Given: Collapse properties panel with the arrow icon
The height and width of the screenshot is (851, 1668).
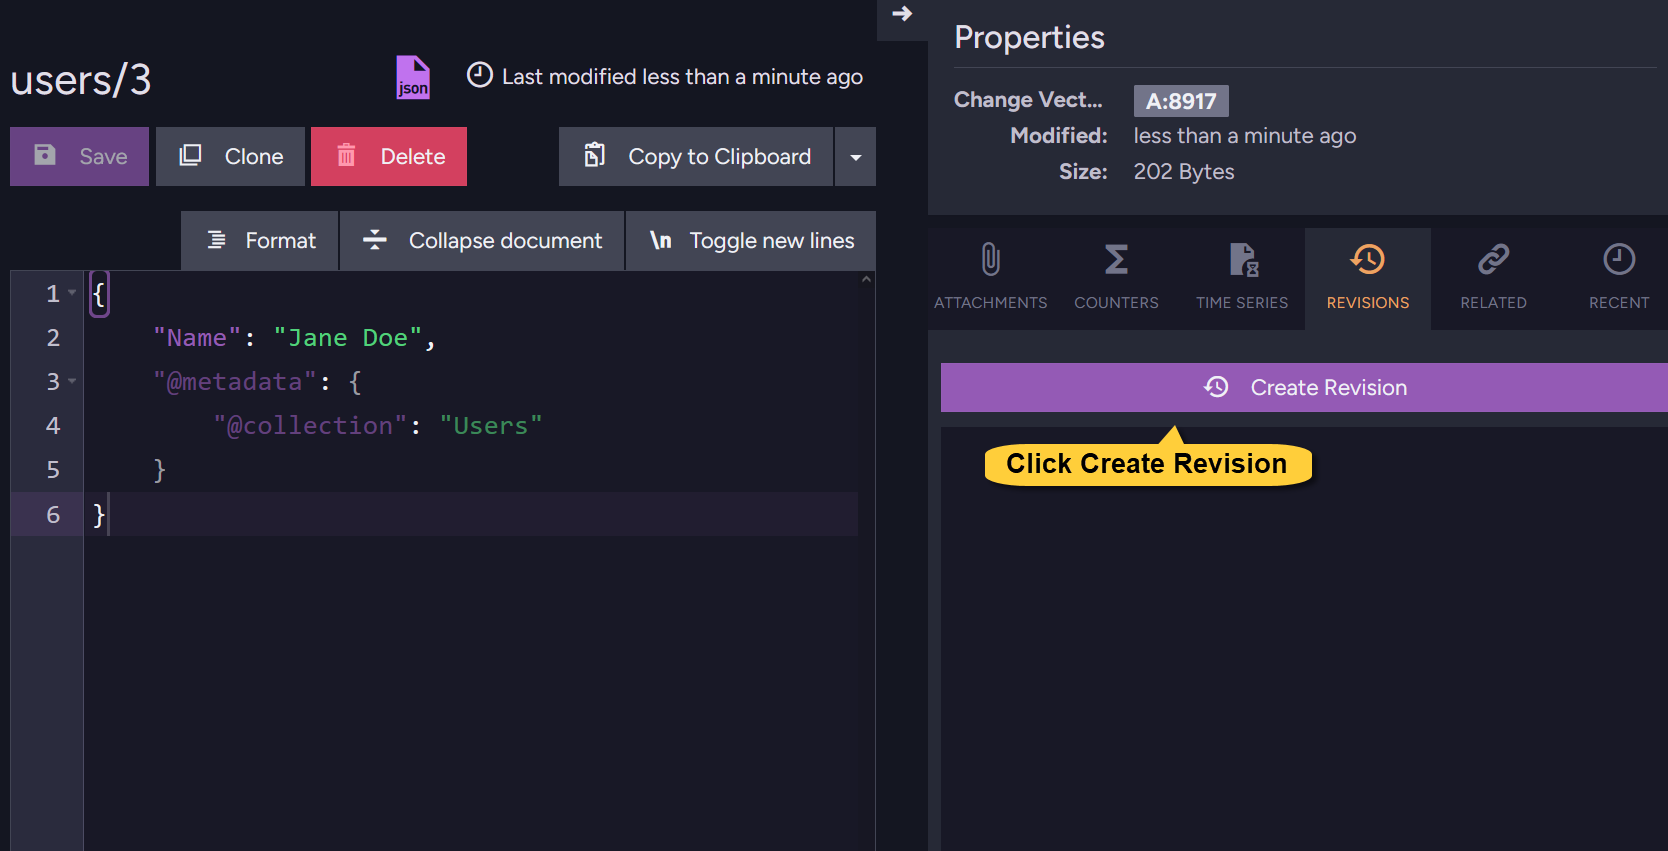Looking at the screenshot, I should (902, 14).
